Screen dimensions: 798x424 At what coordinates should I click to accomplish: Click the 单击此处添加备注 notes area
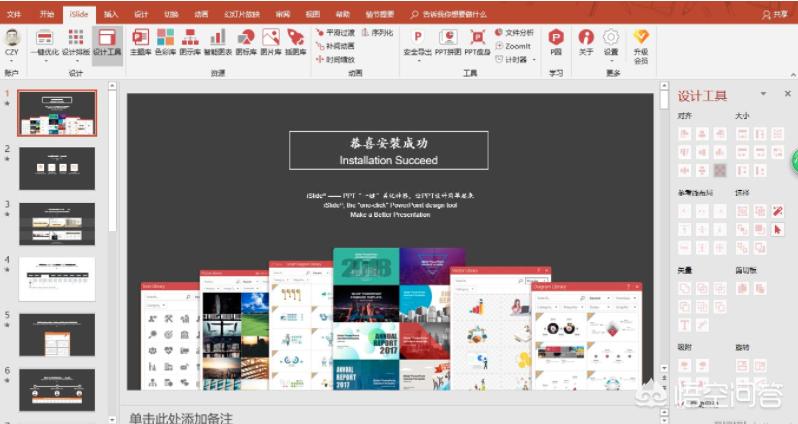[x=181, y=417]
